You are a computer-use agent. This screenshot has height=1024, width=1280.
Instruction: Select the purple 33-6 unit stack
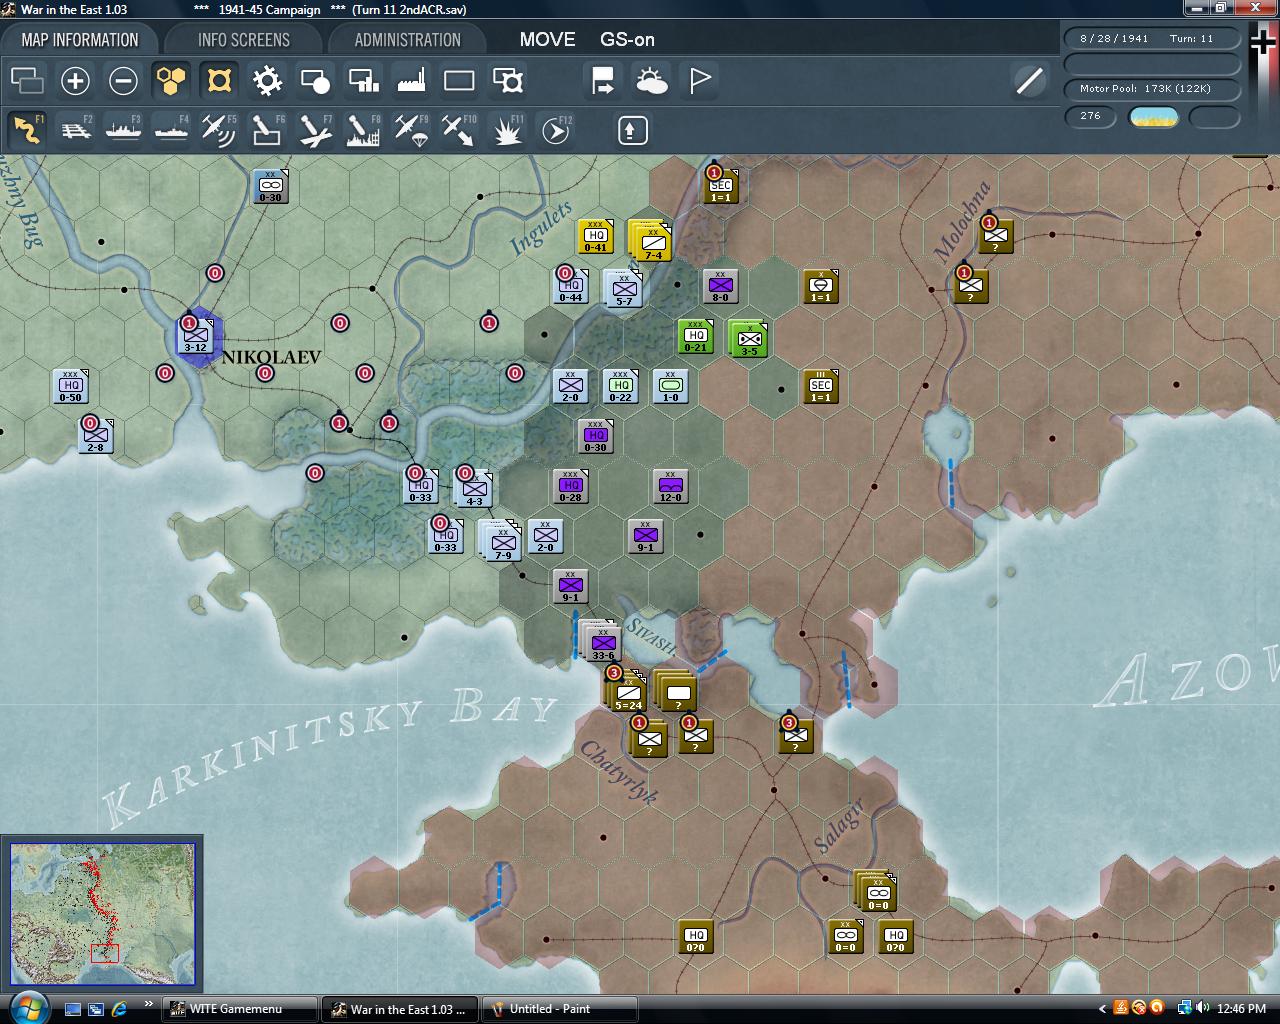pyautogui.click(x=601, y=641)
